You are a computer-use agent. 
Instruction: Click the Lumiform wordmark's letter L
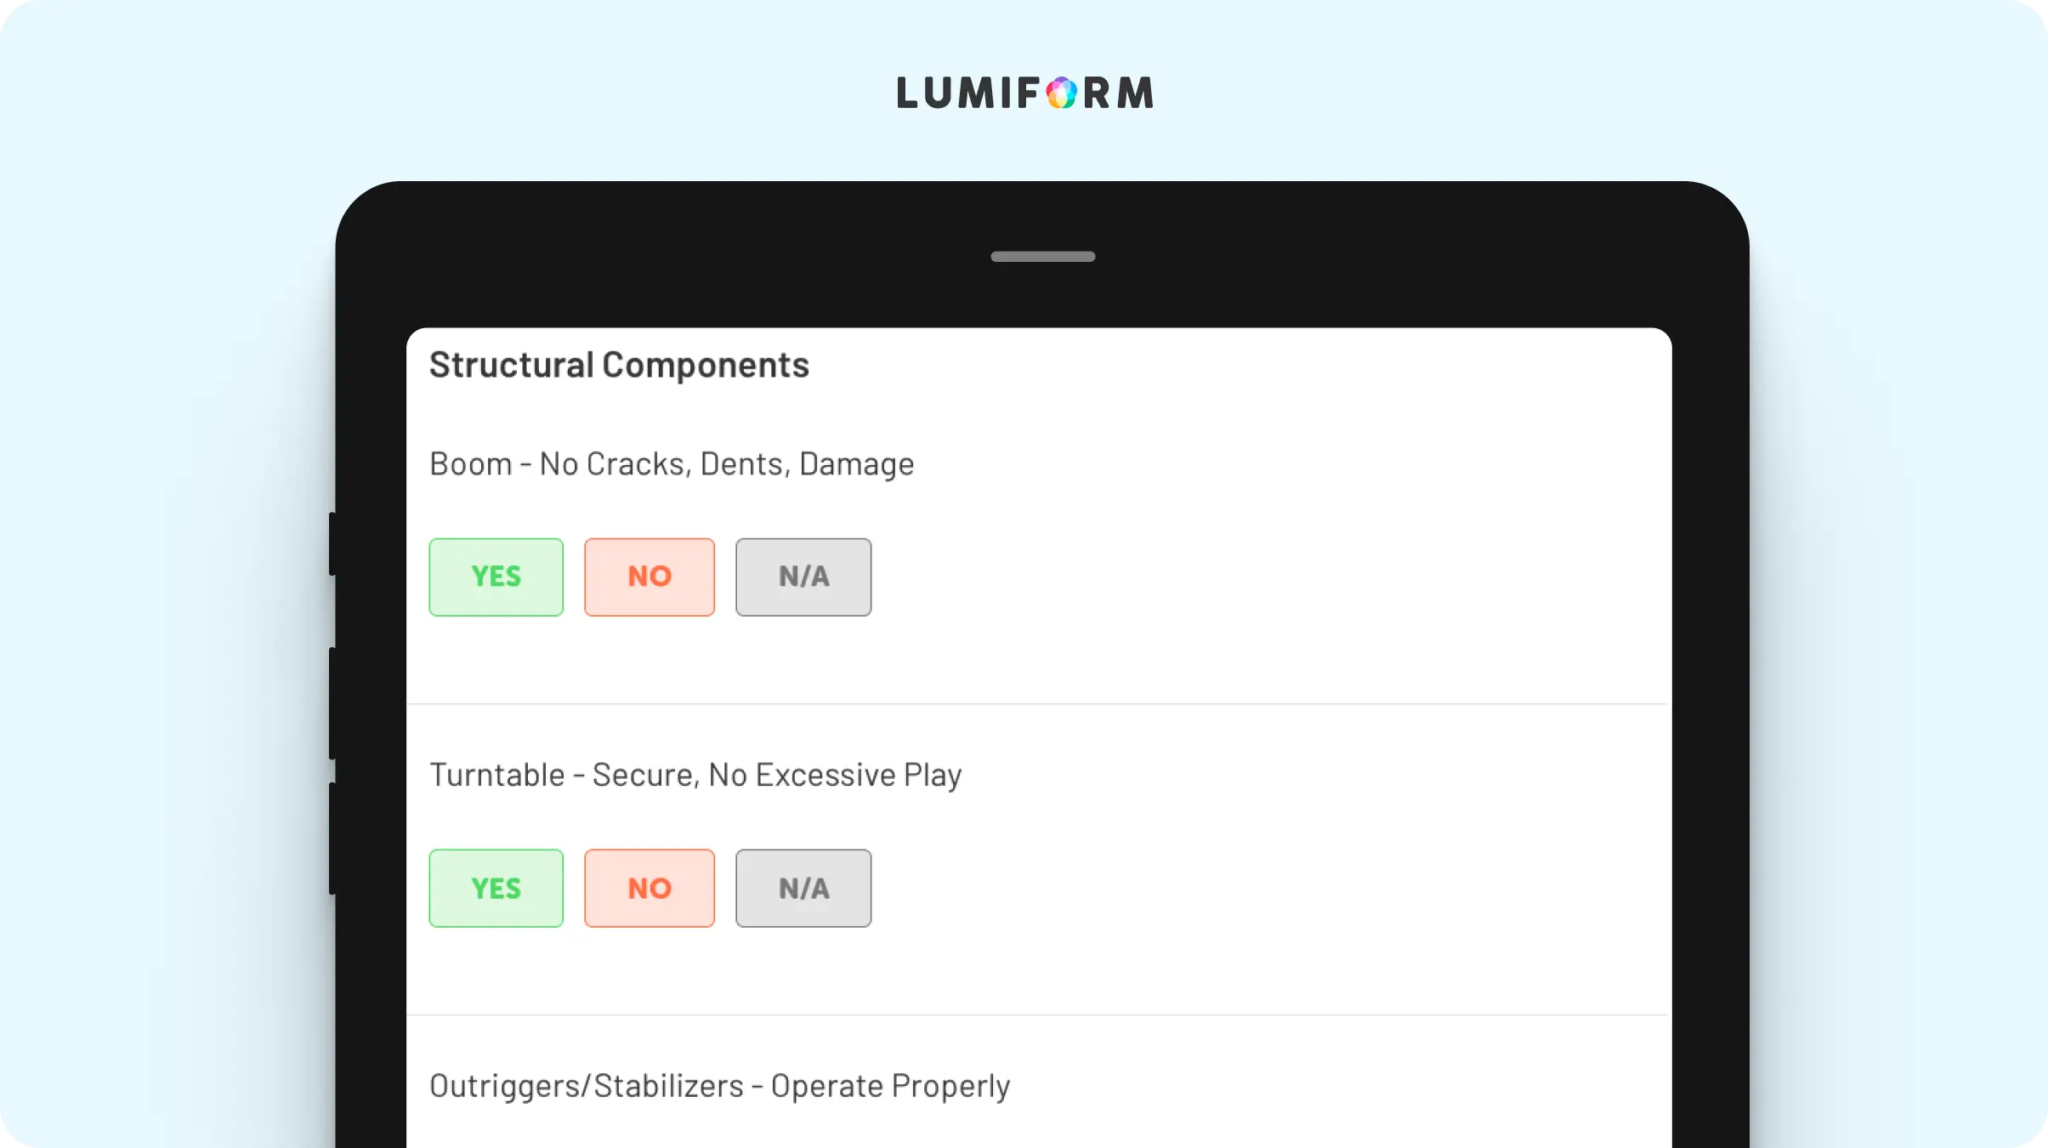(908, 93)
